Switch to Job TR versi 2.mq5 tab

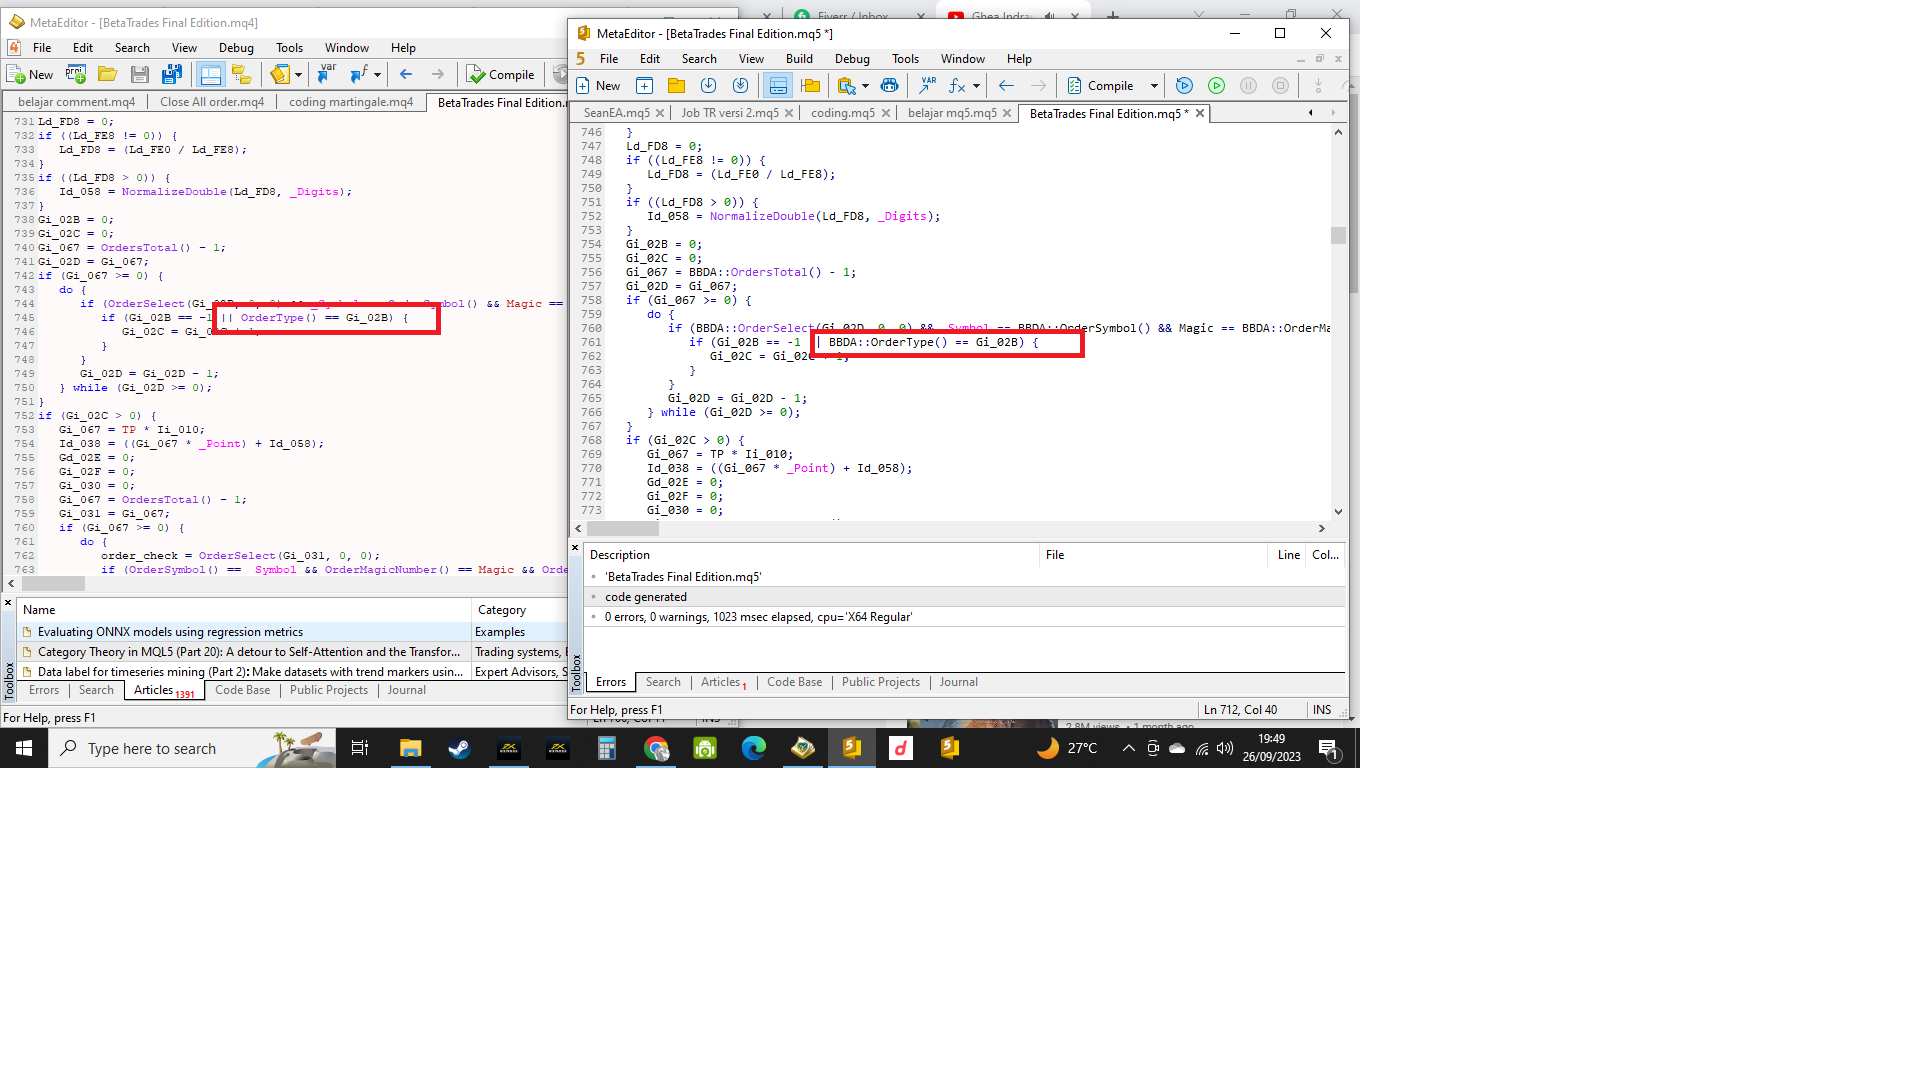(x=730, y=113)
